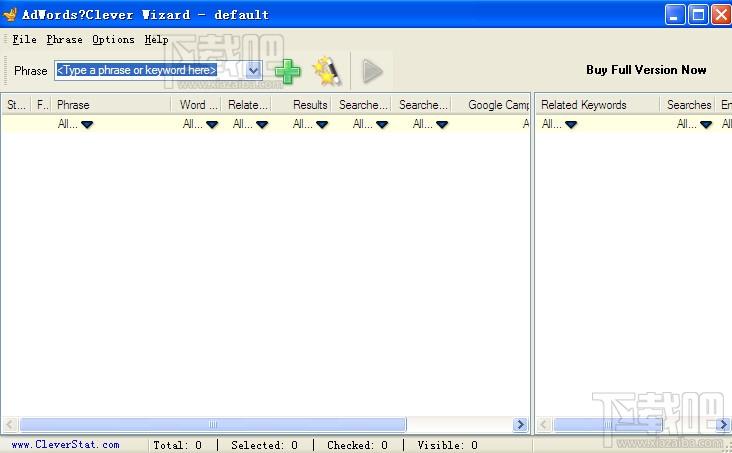Screen dimensions: 732x453
Task: Focus the phrase or keyword input field
Action: coord(150,71)
